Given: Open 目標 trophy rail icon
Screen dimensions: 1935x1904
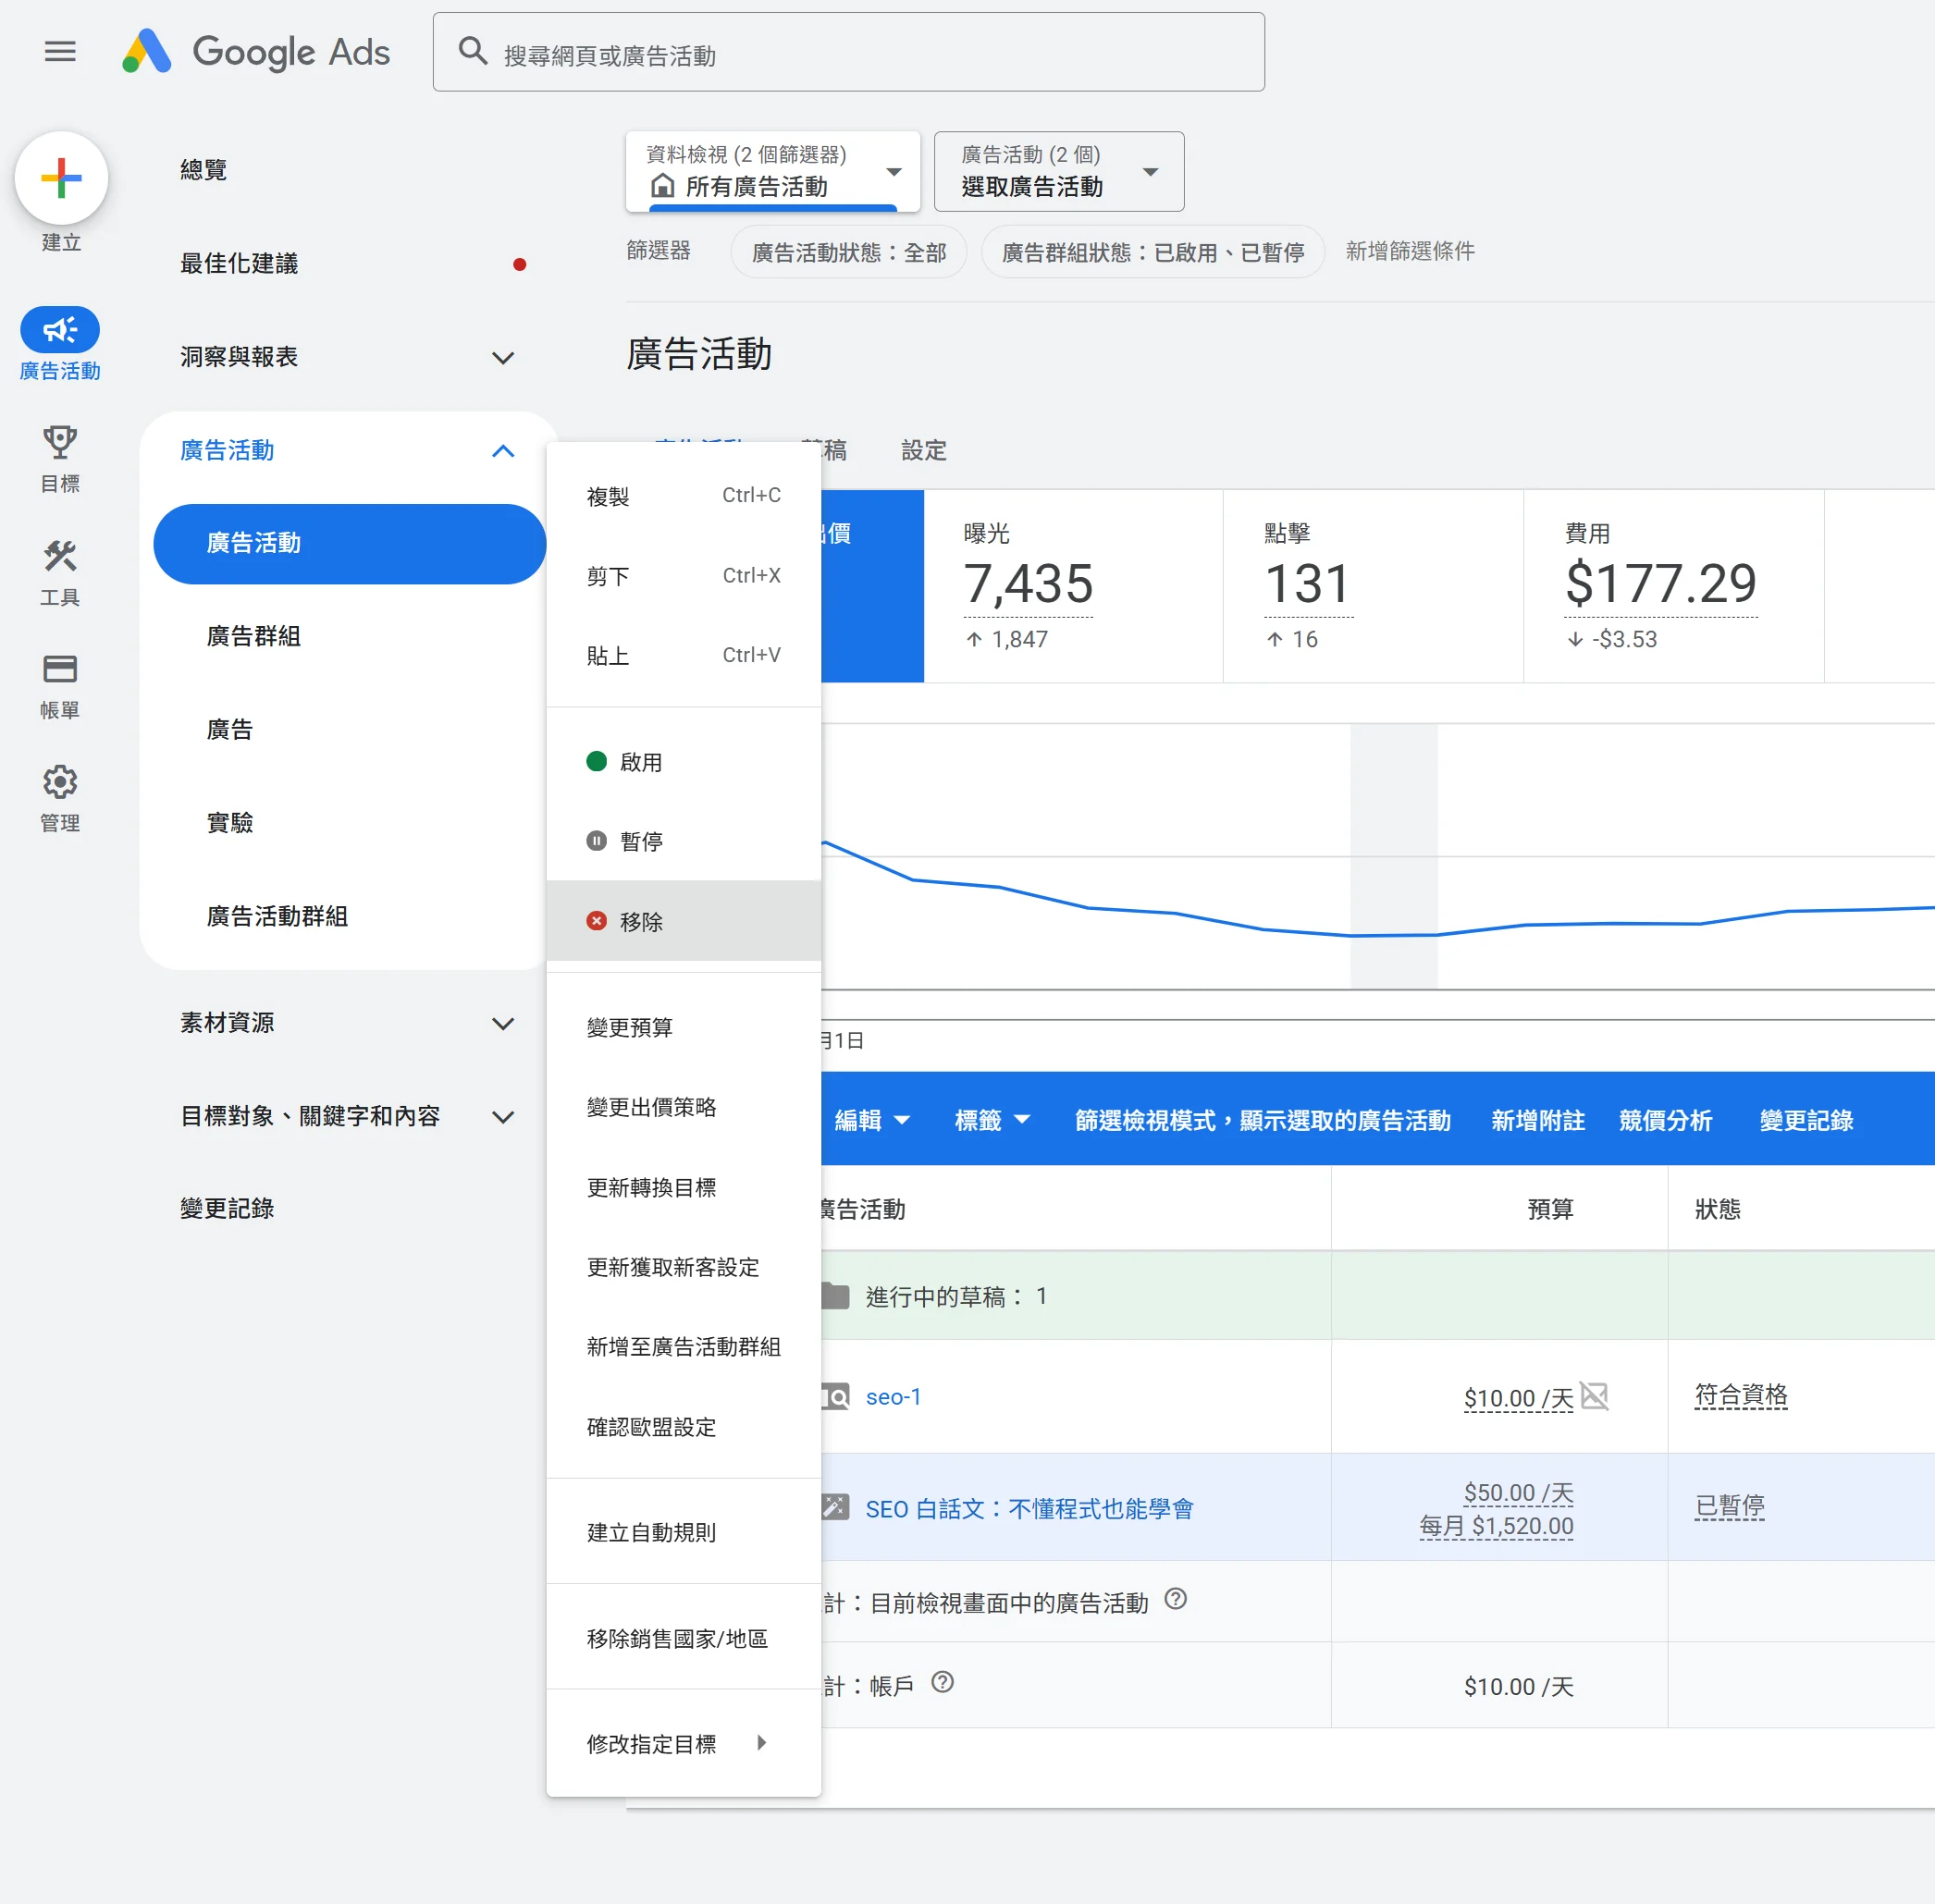Looking at the screenshot, I should (60, 441).
